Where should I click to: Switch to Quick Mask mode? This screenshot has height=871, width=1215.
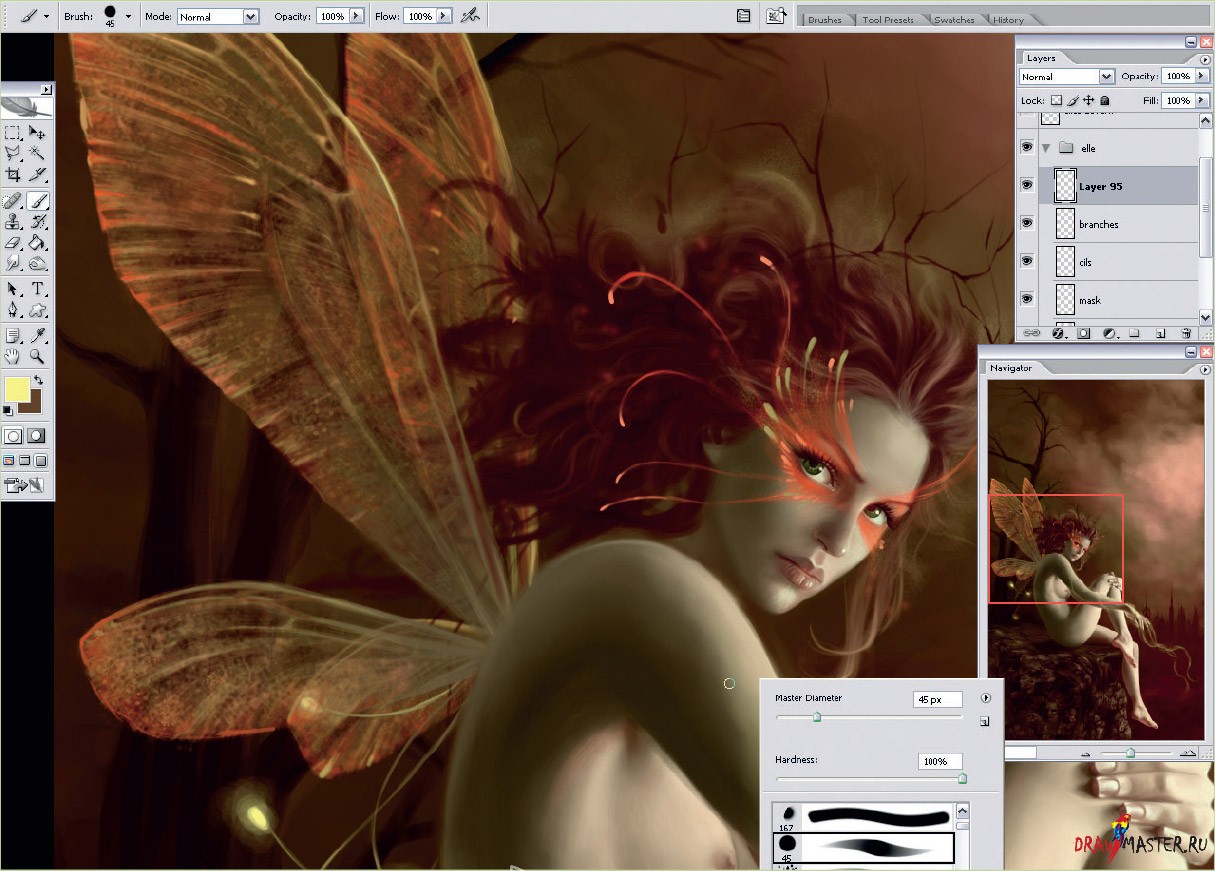(37, 435)
